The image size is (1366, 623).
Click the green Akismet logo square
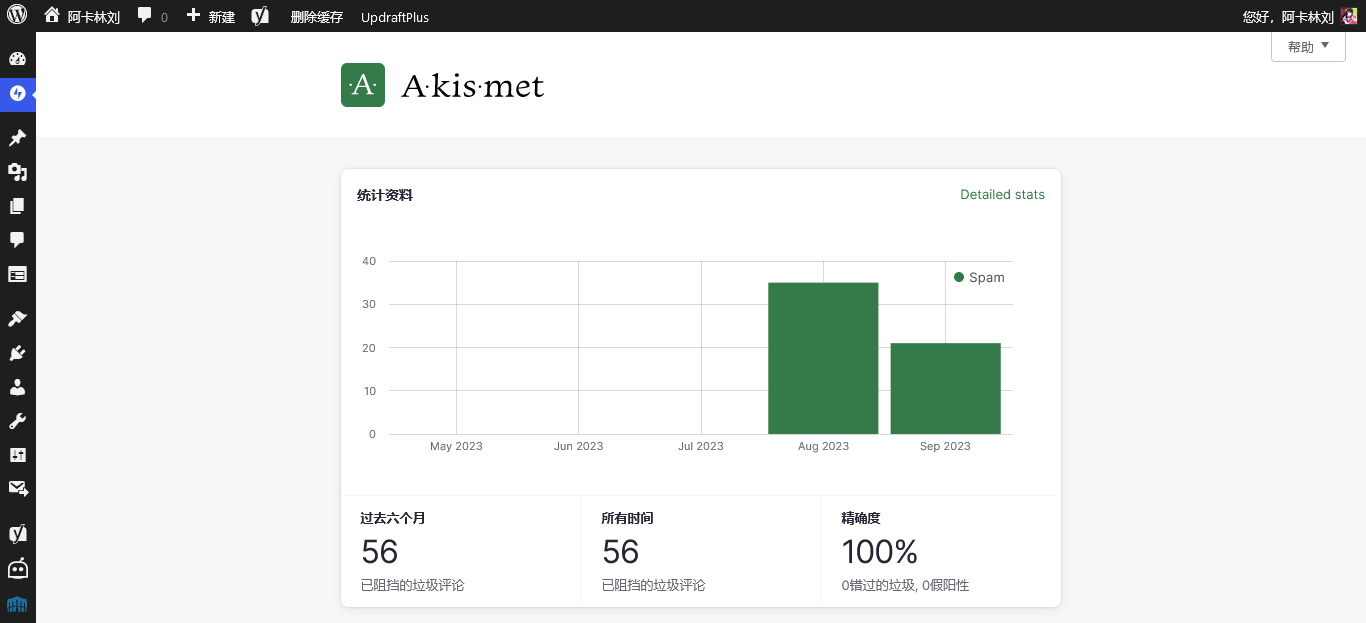coord(363,85)
